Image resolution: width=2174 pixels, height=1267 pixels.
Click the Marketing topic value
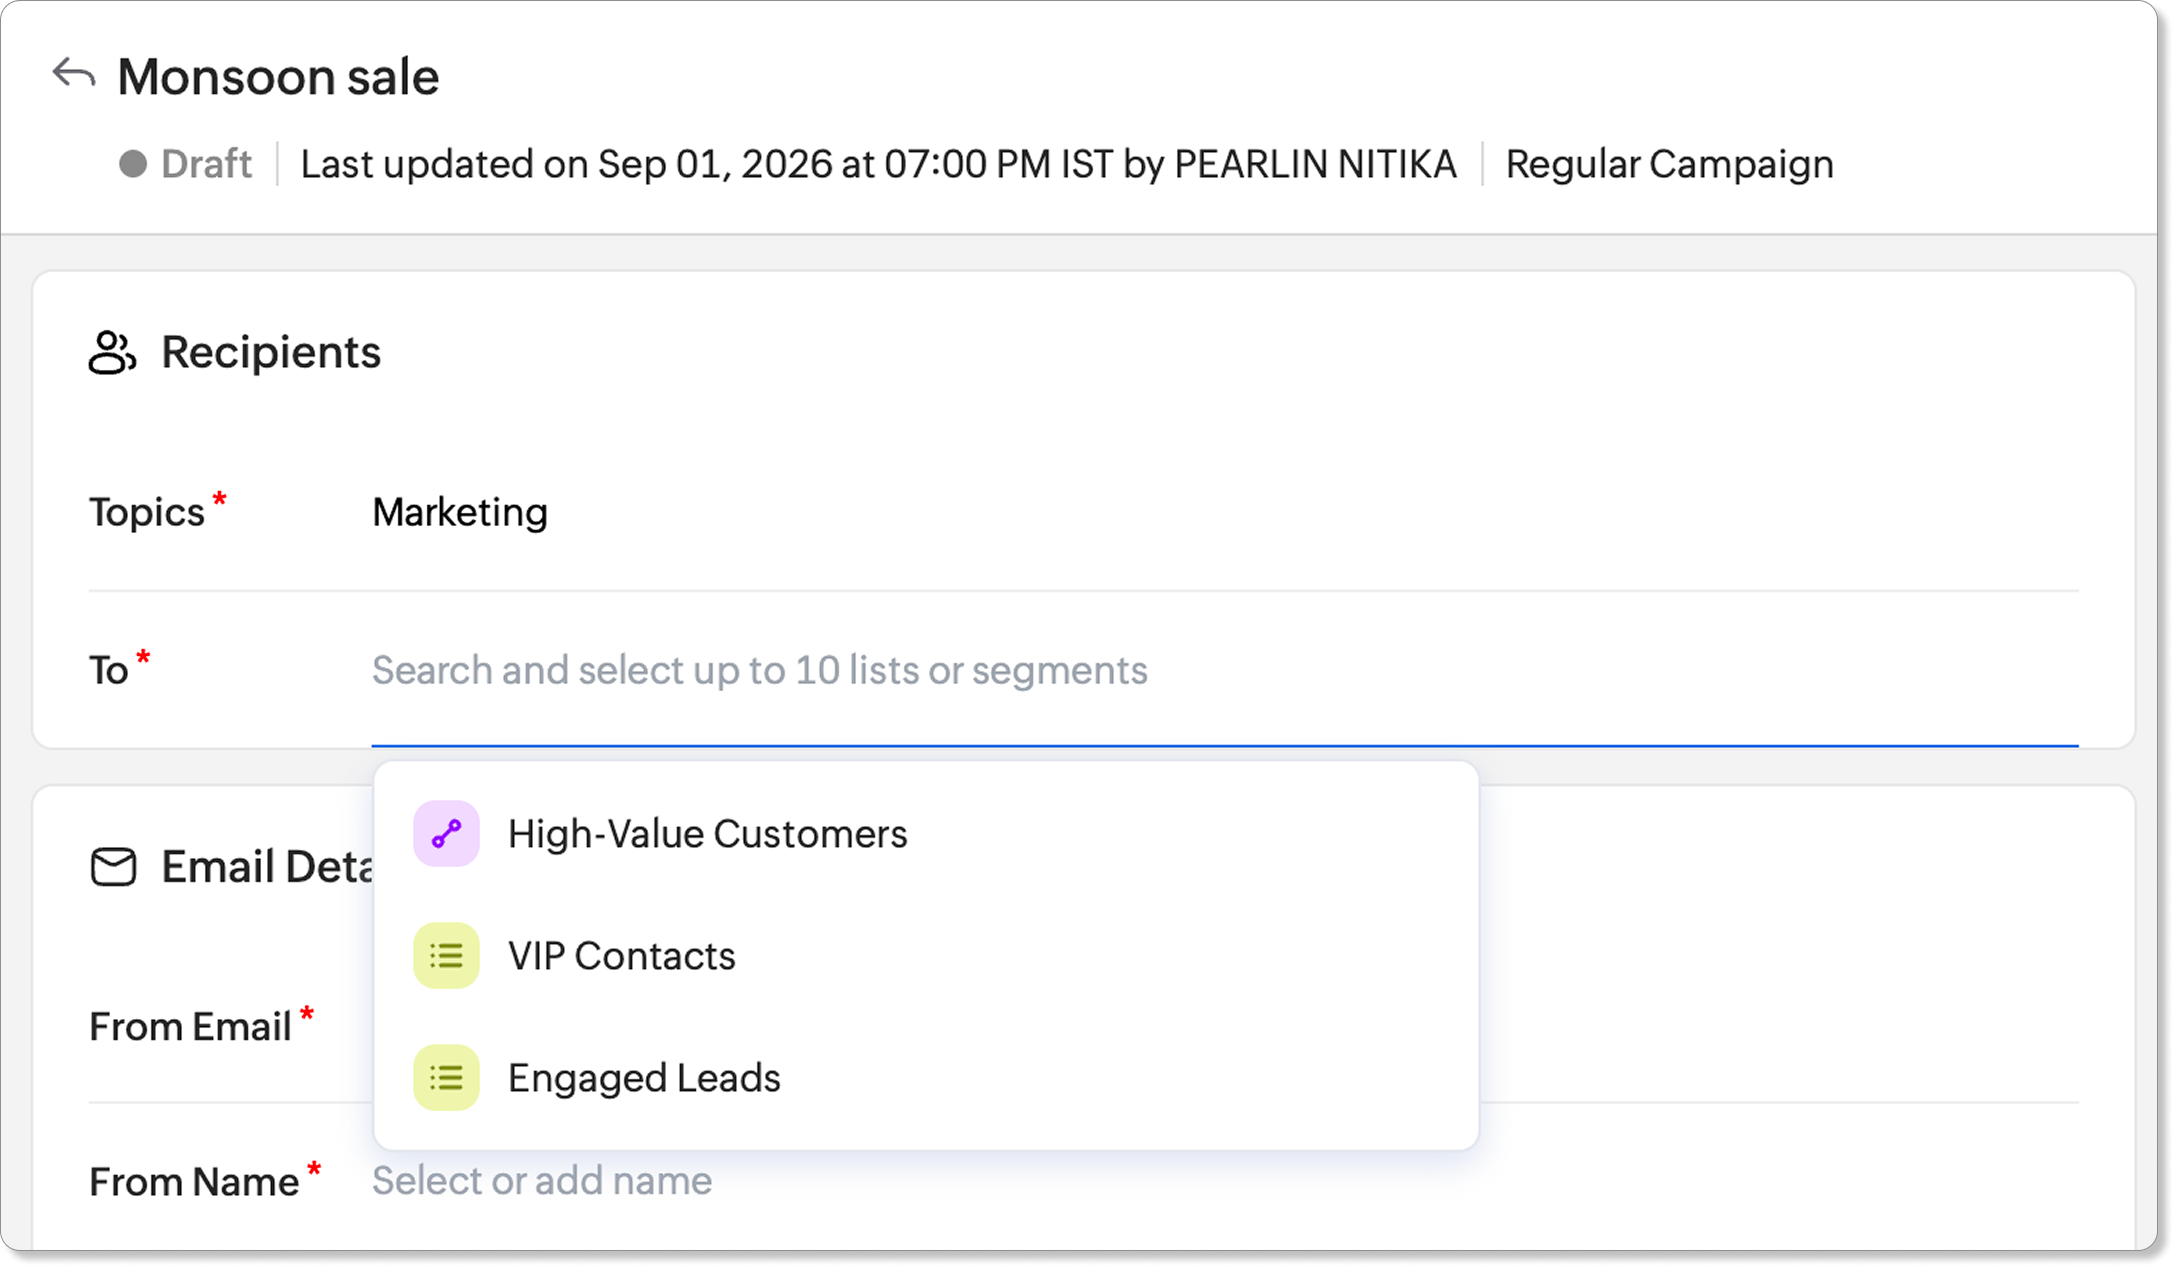tap(460, 512)
